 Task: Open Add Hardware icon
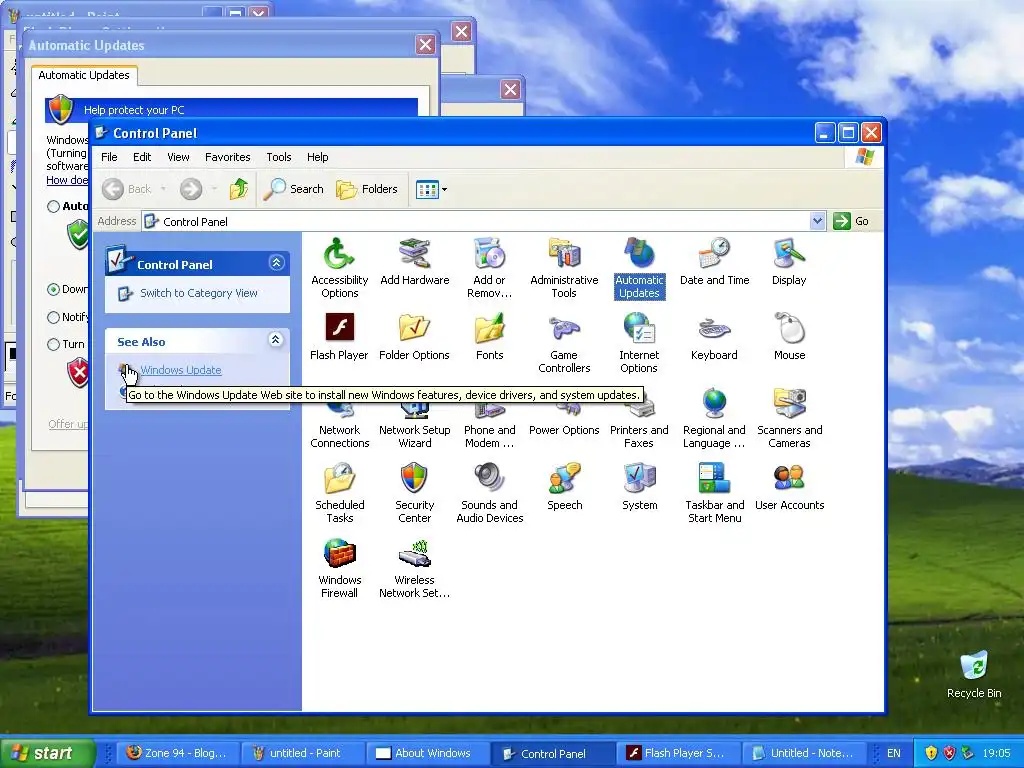pos(415,254)
